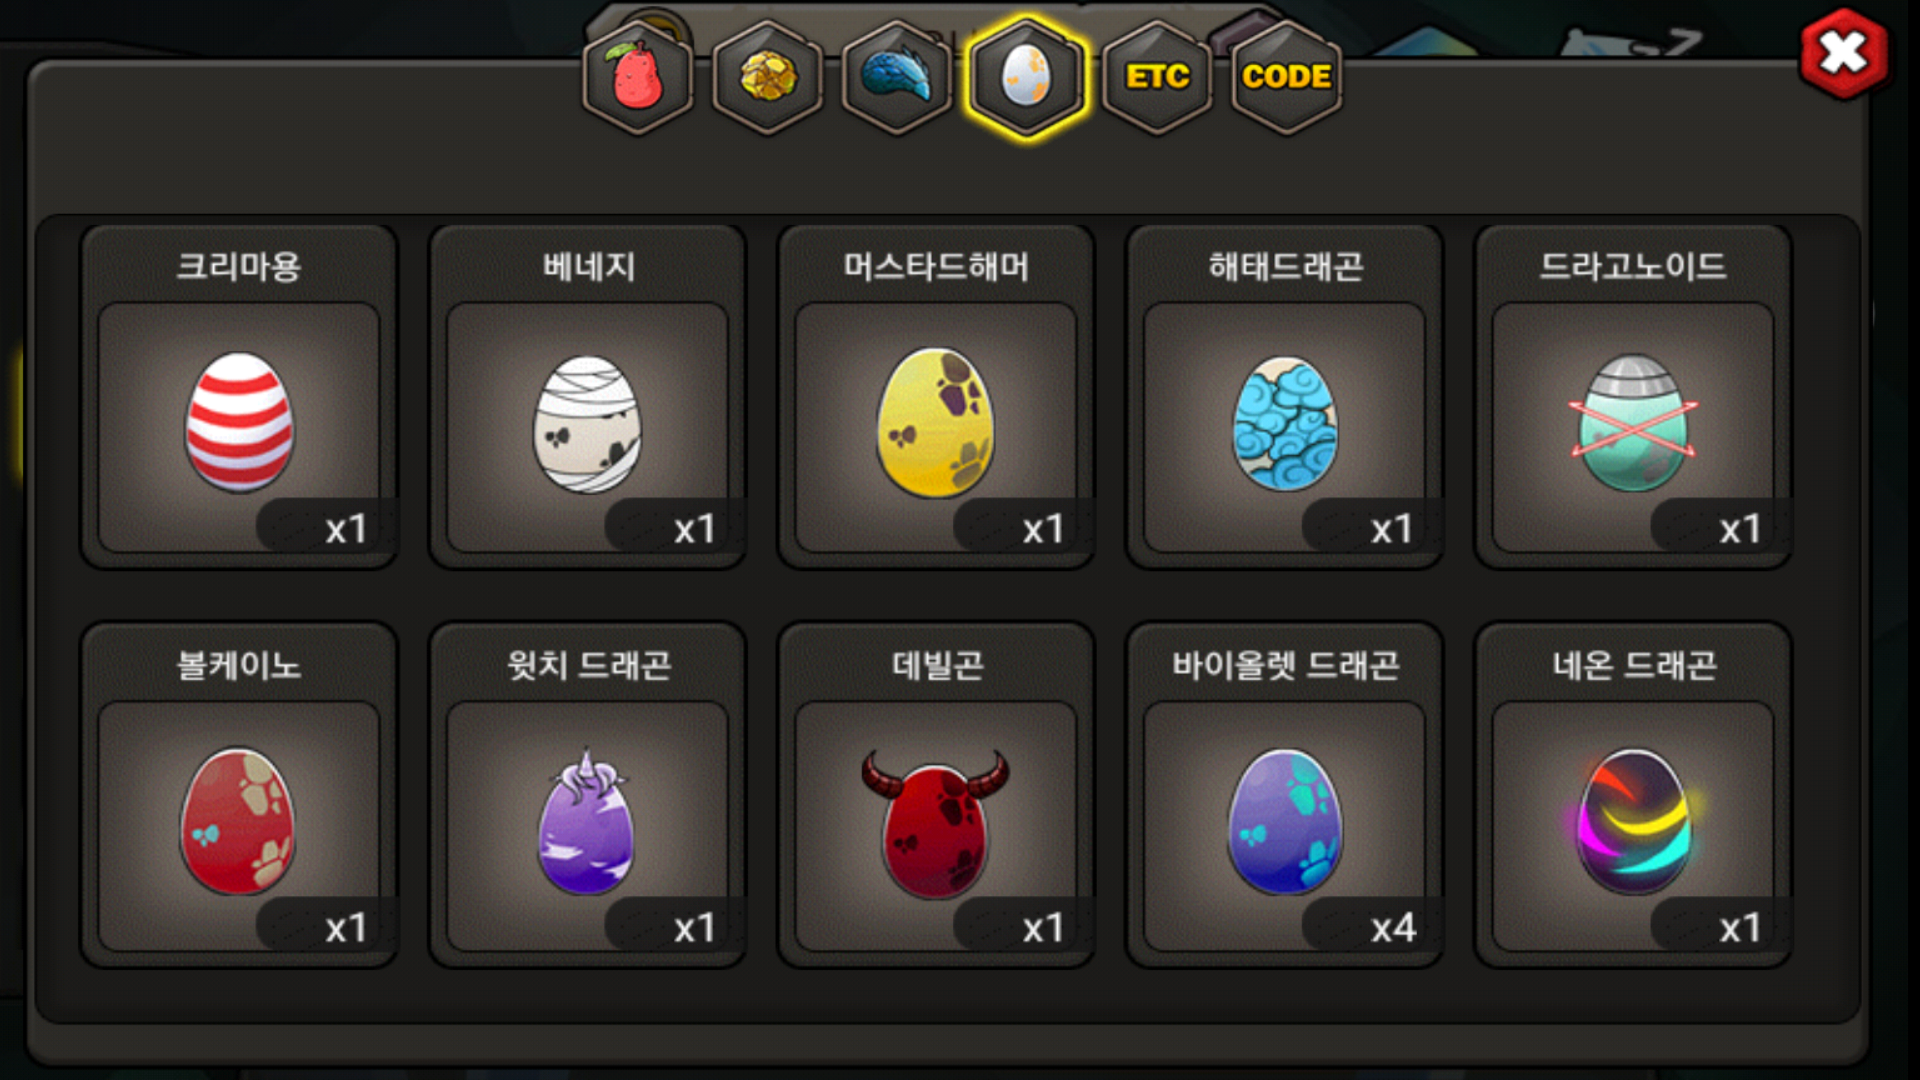Click the 머스타드해머 title text
This screenshot has width=1920, height=1080.
936,266
